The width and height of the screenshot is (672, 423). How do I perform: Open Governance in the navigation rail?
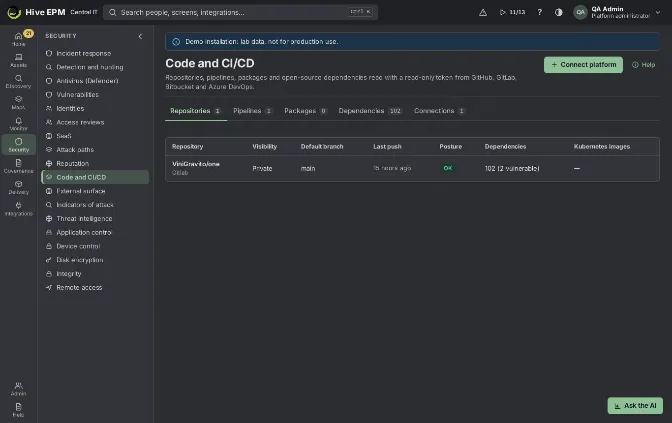[x=18, y=166]
